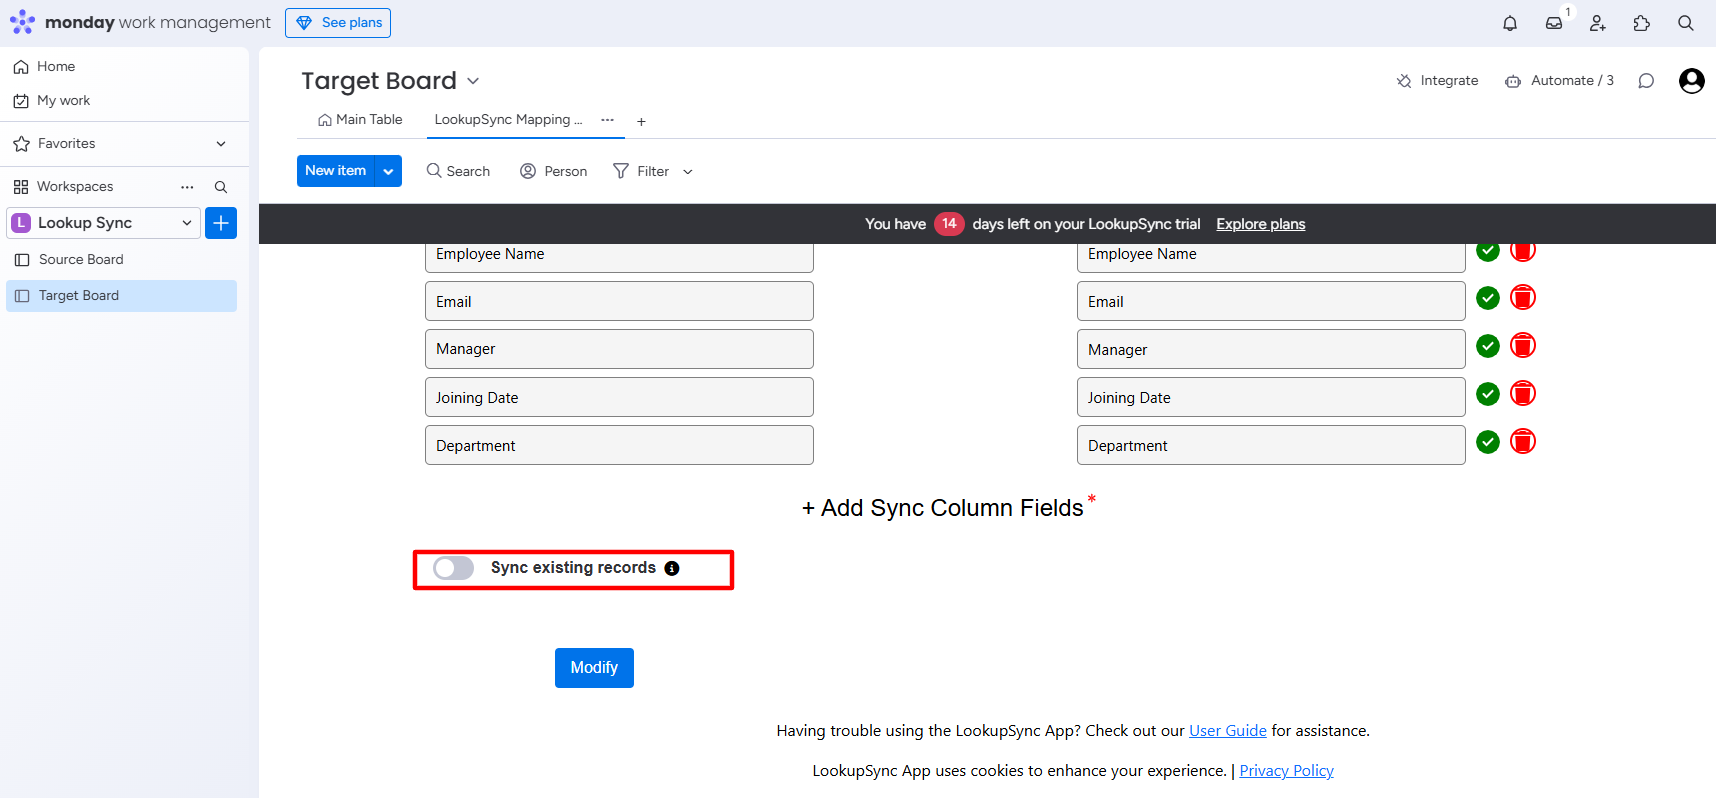Open LookupSync Mapping tab options menu
This screenshot has width=1716, height=798.
(607, 120)
